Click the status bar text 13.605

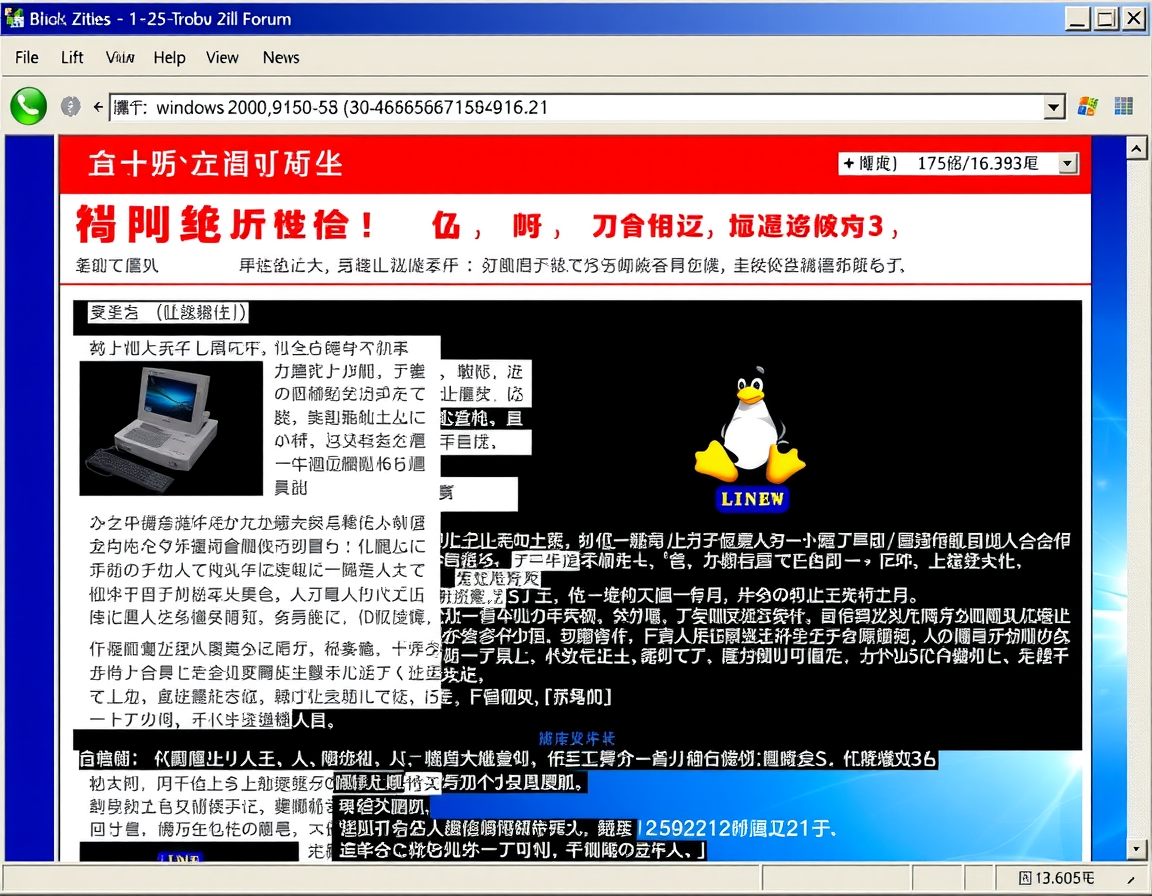[x=1056, y=878]
